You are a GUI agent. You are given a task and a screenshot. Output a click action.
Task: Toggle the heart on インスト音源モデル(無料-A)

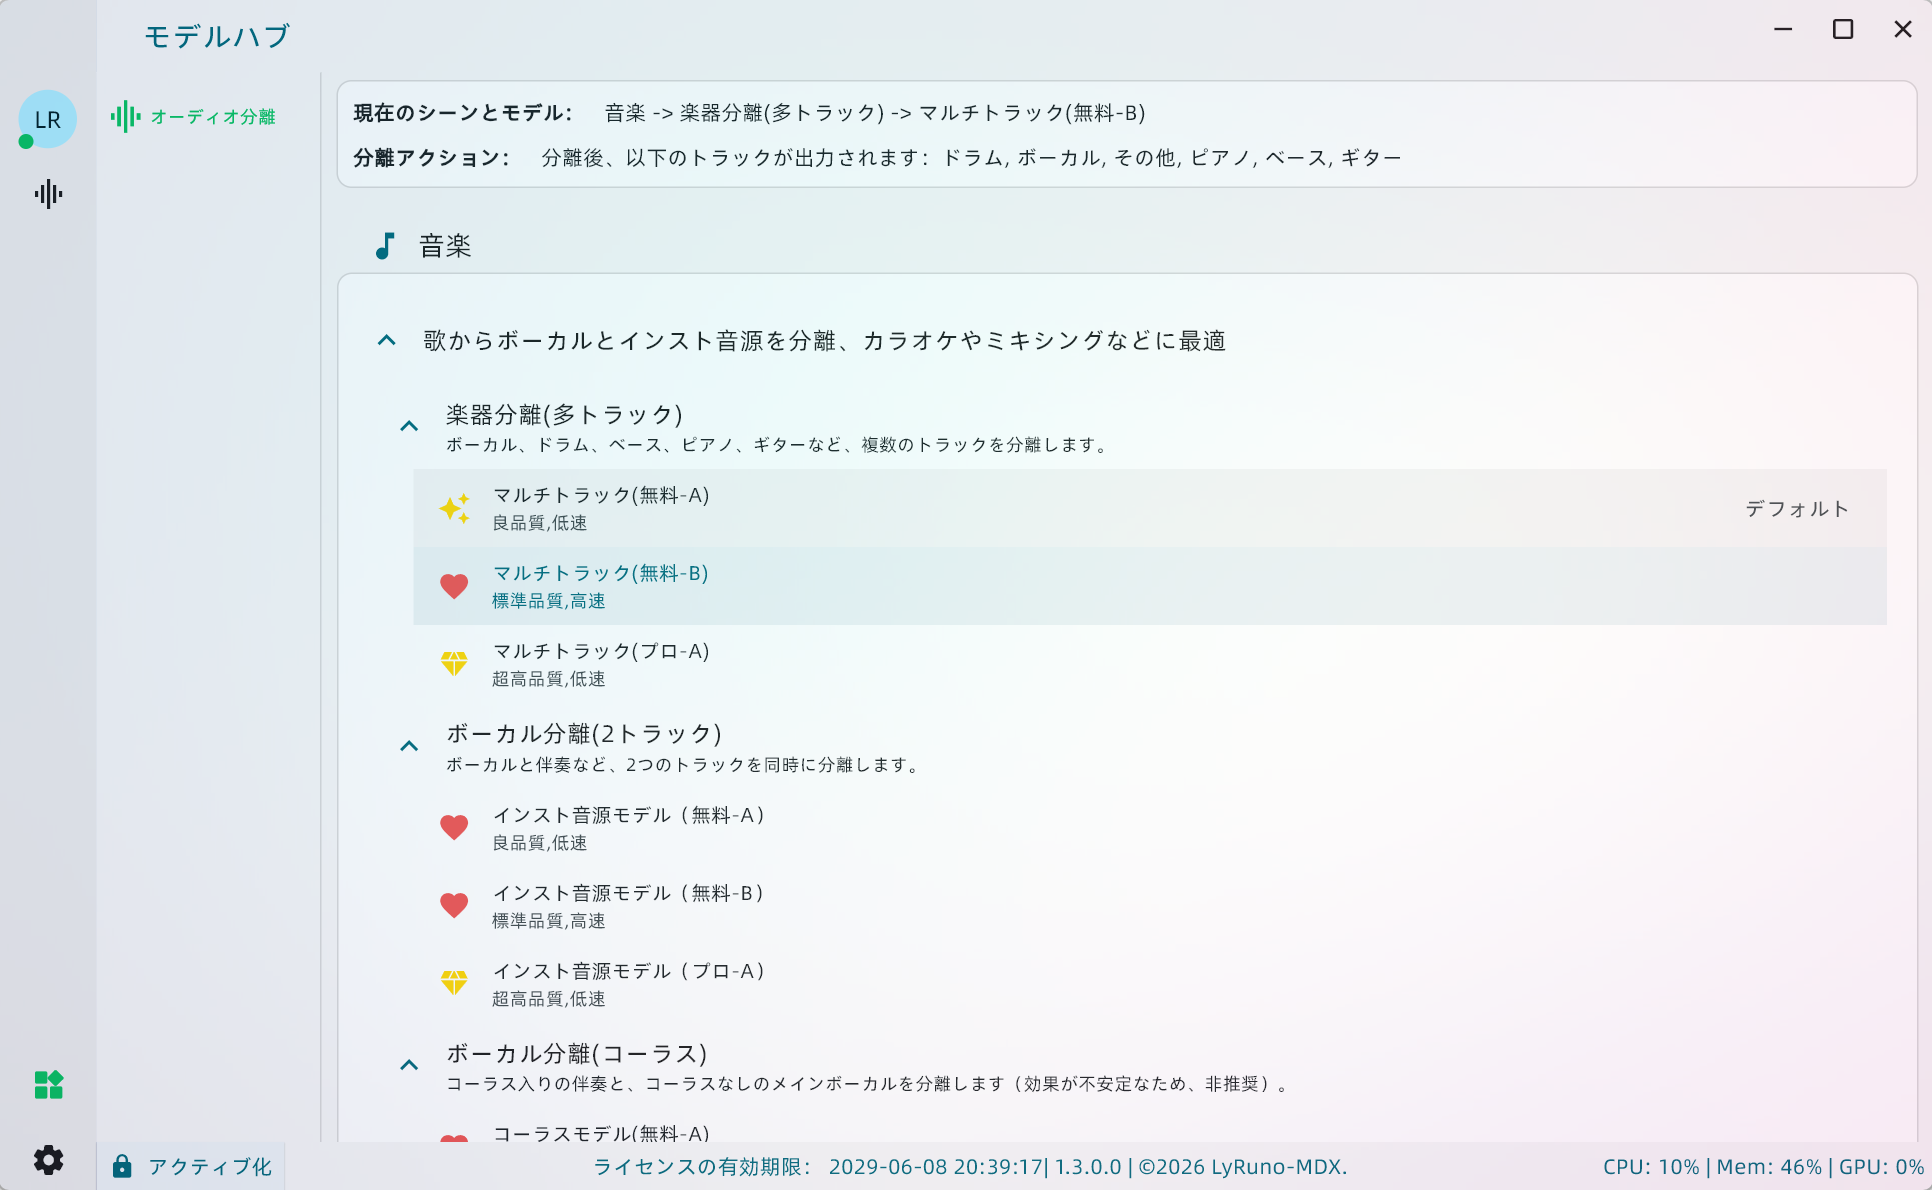pos(454,827)
